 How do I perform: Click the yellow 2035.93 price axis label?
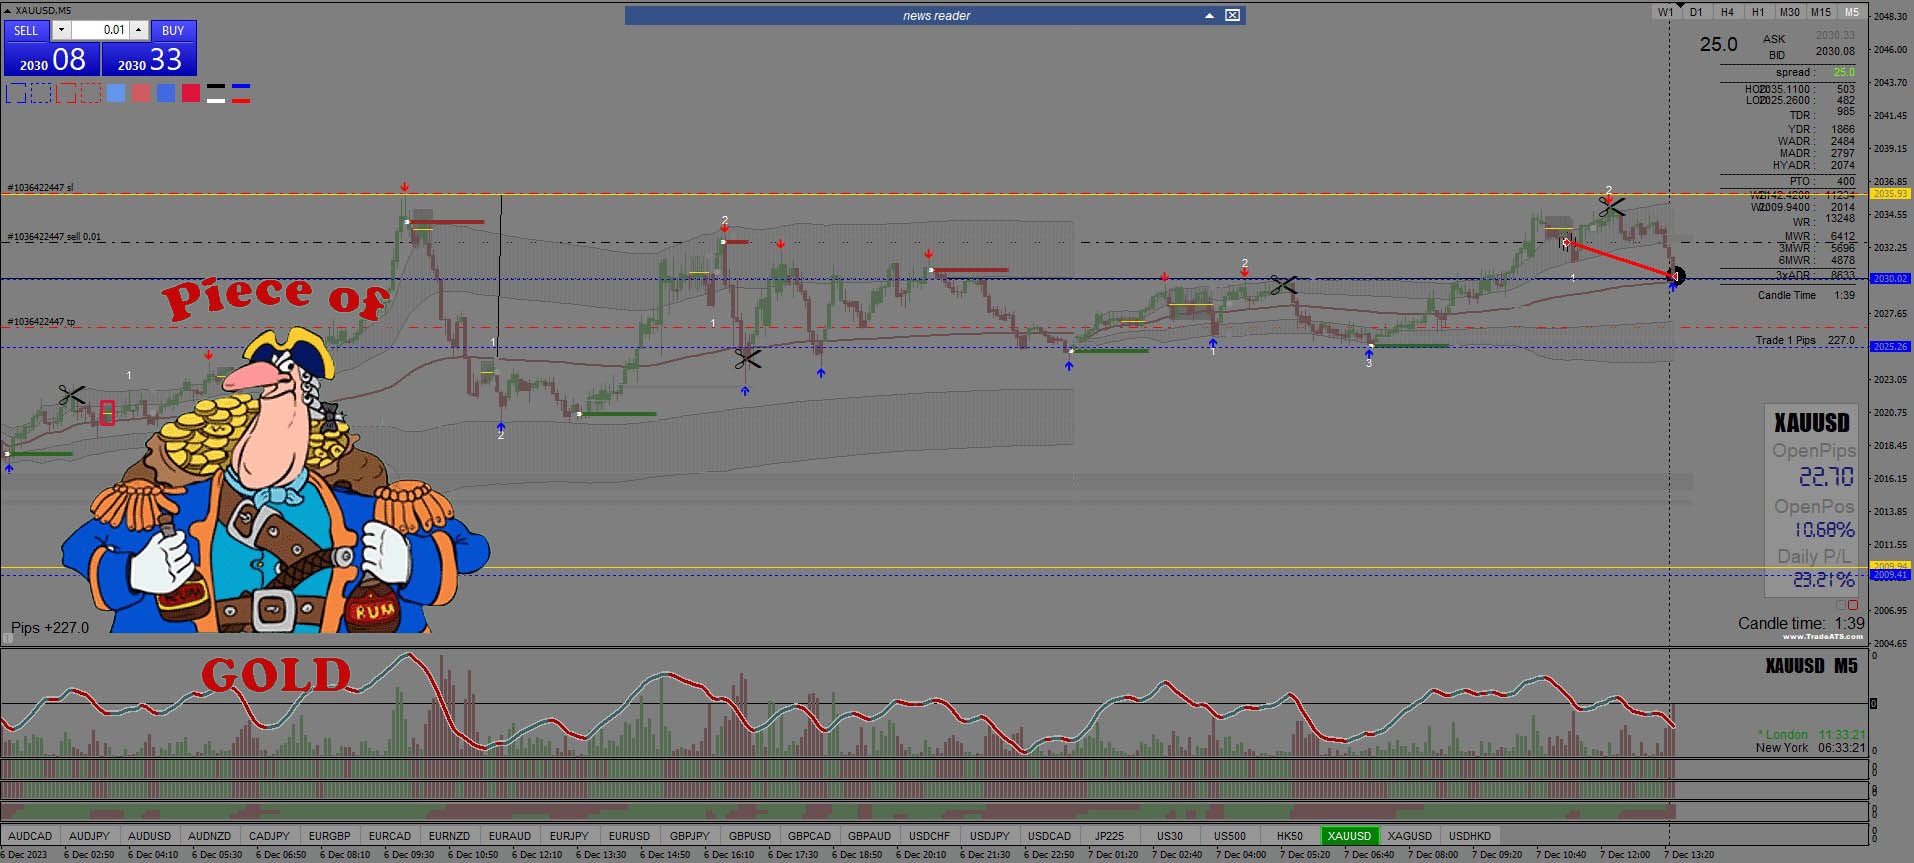click(x=1890, y=194)
